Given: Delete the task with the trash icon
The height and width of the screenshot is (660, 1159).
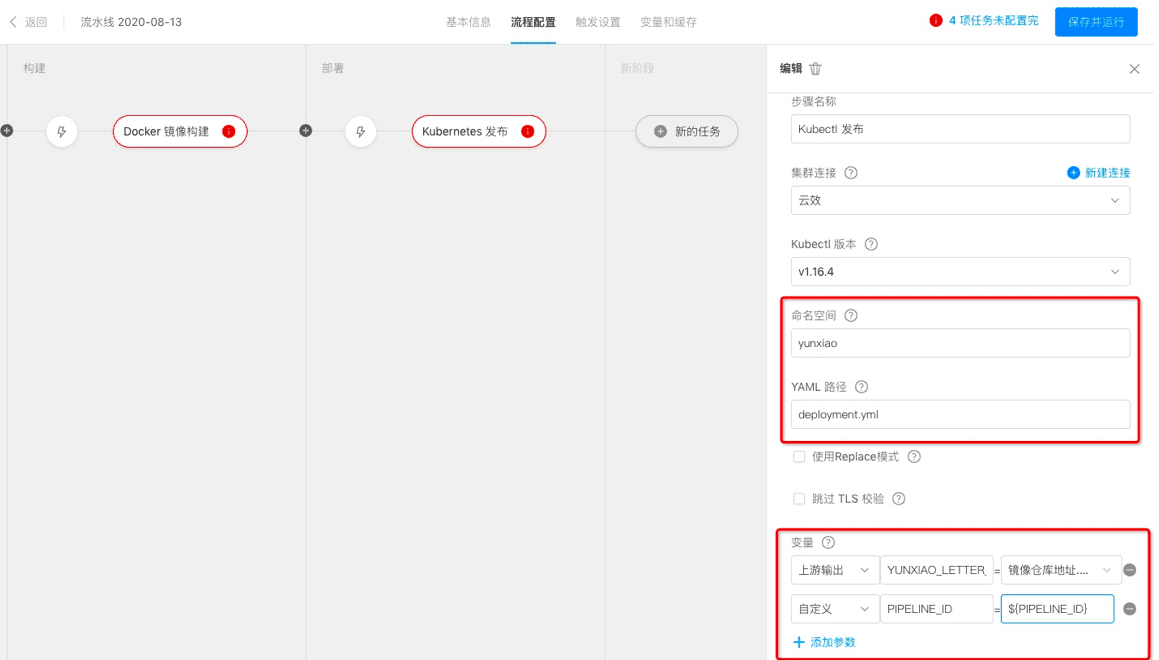Looking at the screenshot, I should 815,69.
